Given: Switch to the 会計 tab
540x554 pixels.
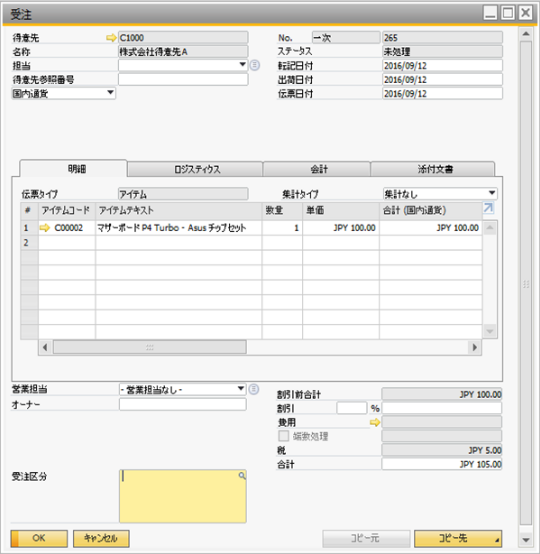Looking at the screenshot, I should (x=317, y=169).
